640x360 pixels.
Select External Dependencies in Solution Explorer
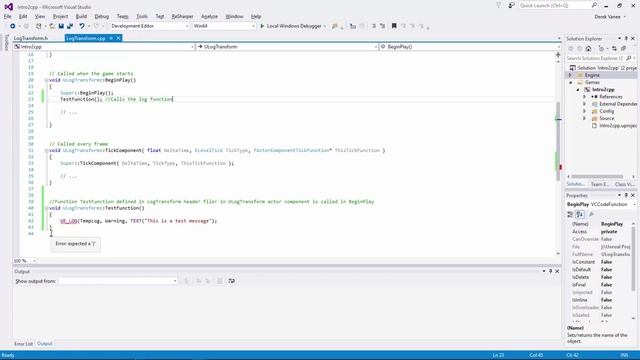(618, 104)
